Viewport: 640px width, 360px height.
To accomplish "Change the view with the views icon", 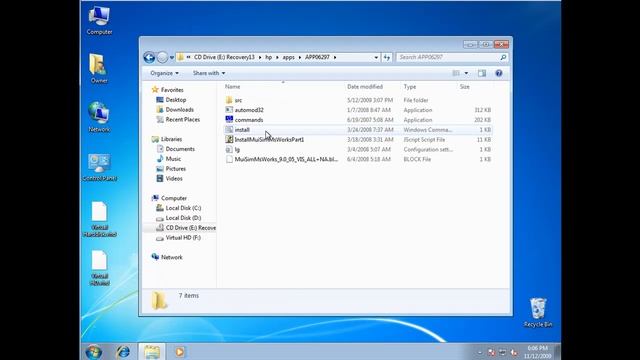I will point(456,73).
